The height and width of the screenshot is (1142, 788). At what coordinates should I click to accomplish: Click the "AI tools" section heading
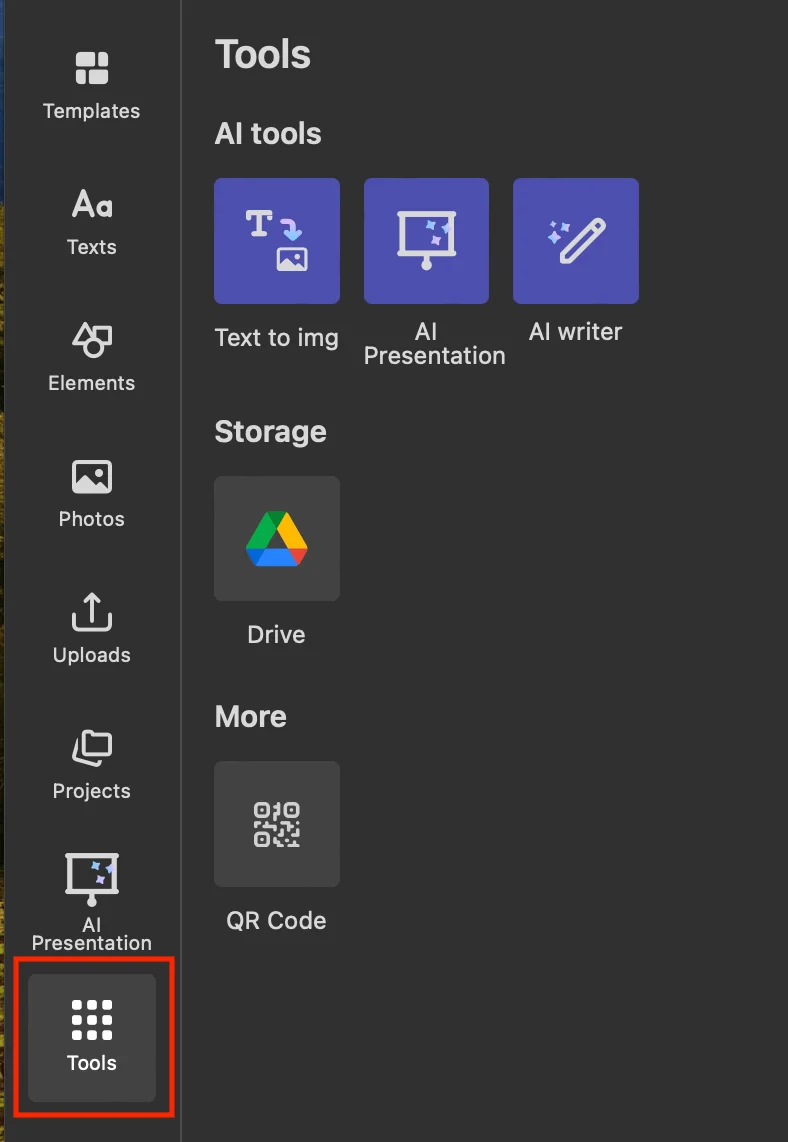point(268,134)
